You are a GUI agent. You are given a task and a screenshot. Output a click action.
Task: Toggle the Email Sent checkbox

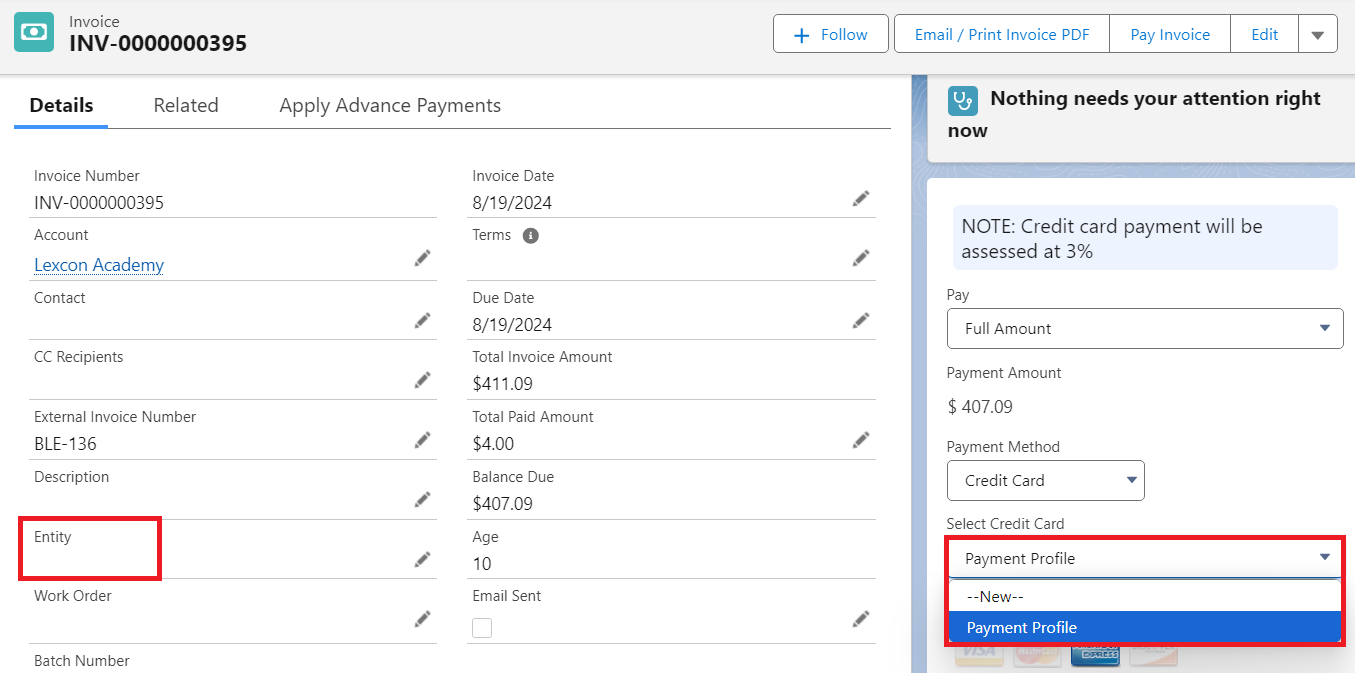coord(482,628)
